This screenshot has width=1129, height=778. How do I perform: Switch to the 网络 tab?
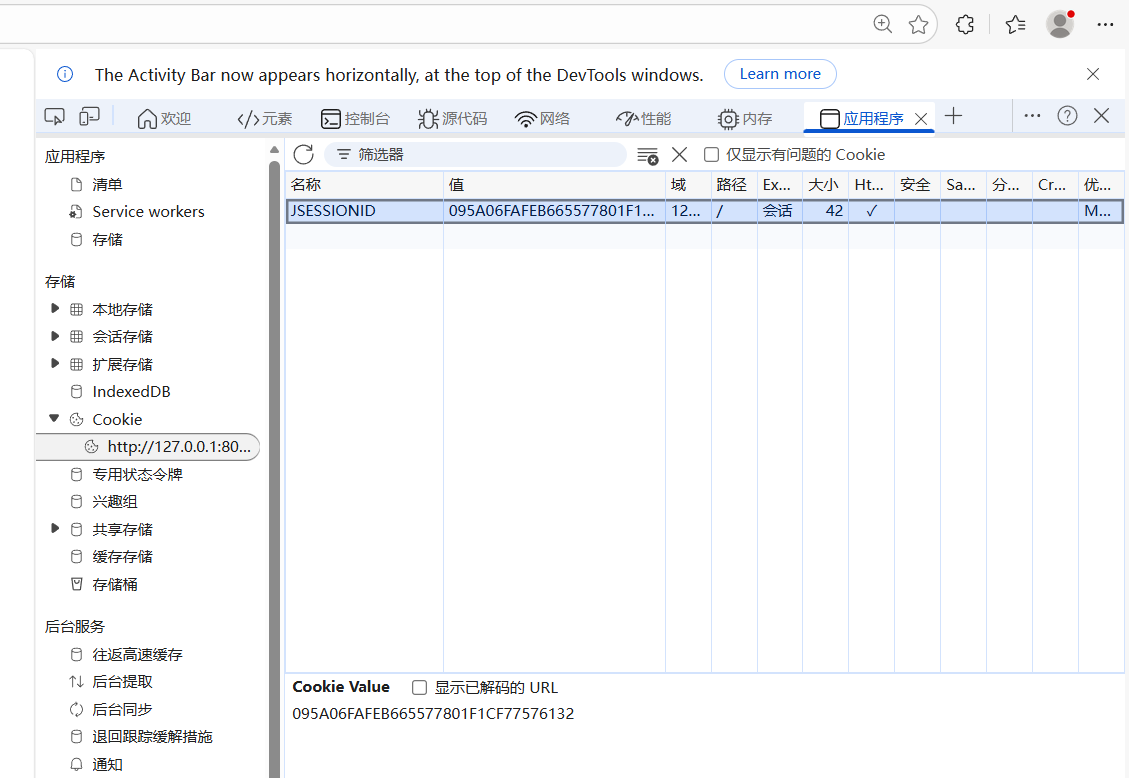coord(542,119)
